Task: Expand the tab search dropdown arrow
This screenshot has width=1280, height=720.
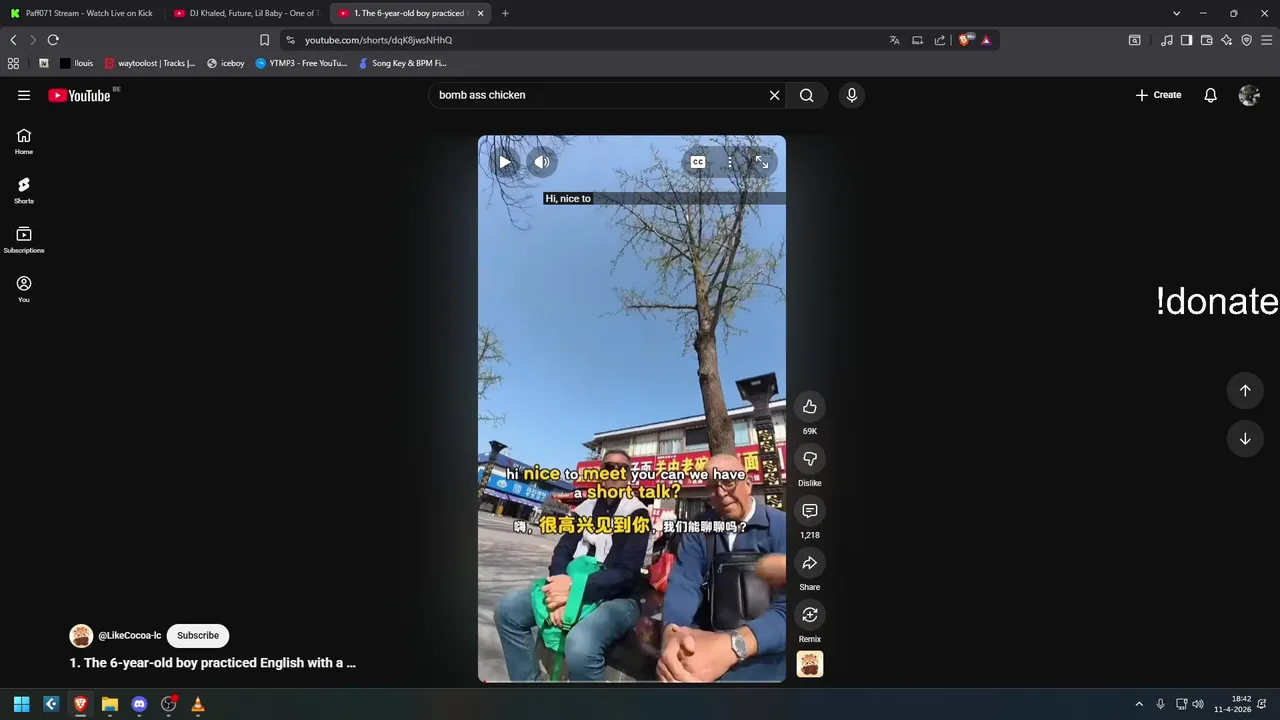Action: 1176,13
